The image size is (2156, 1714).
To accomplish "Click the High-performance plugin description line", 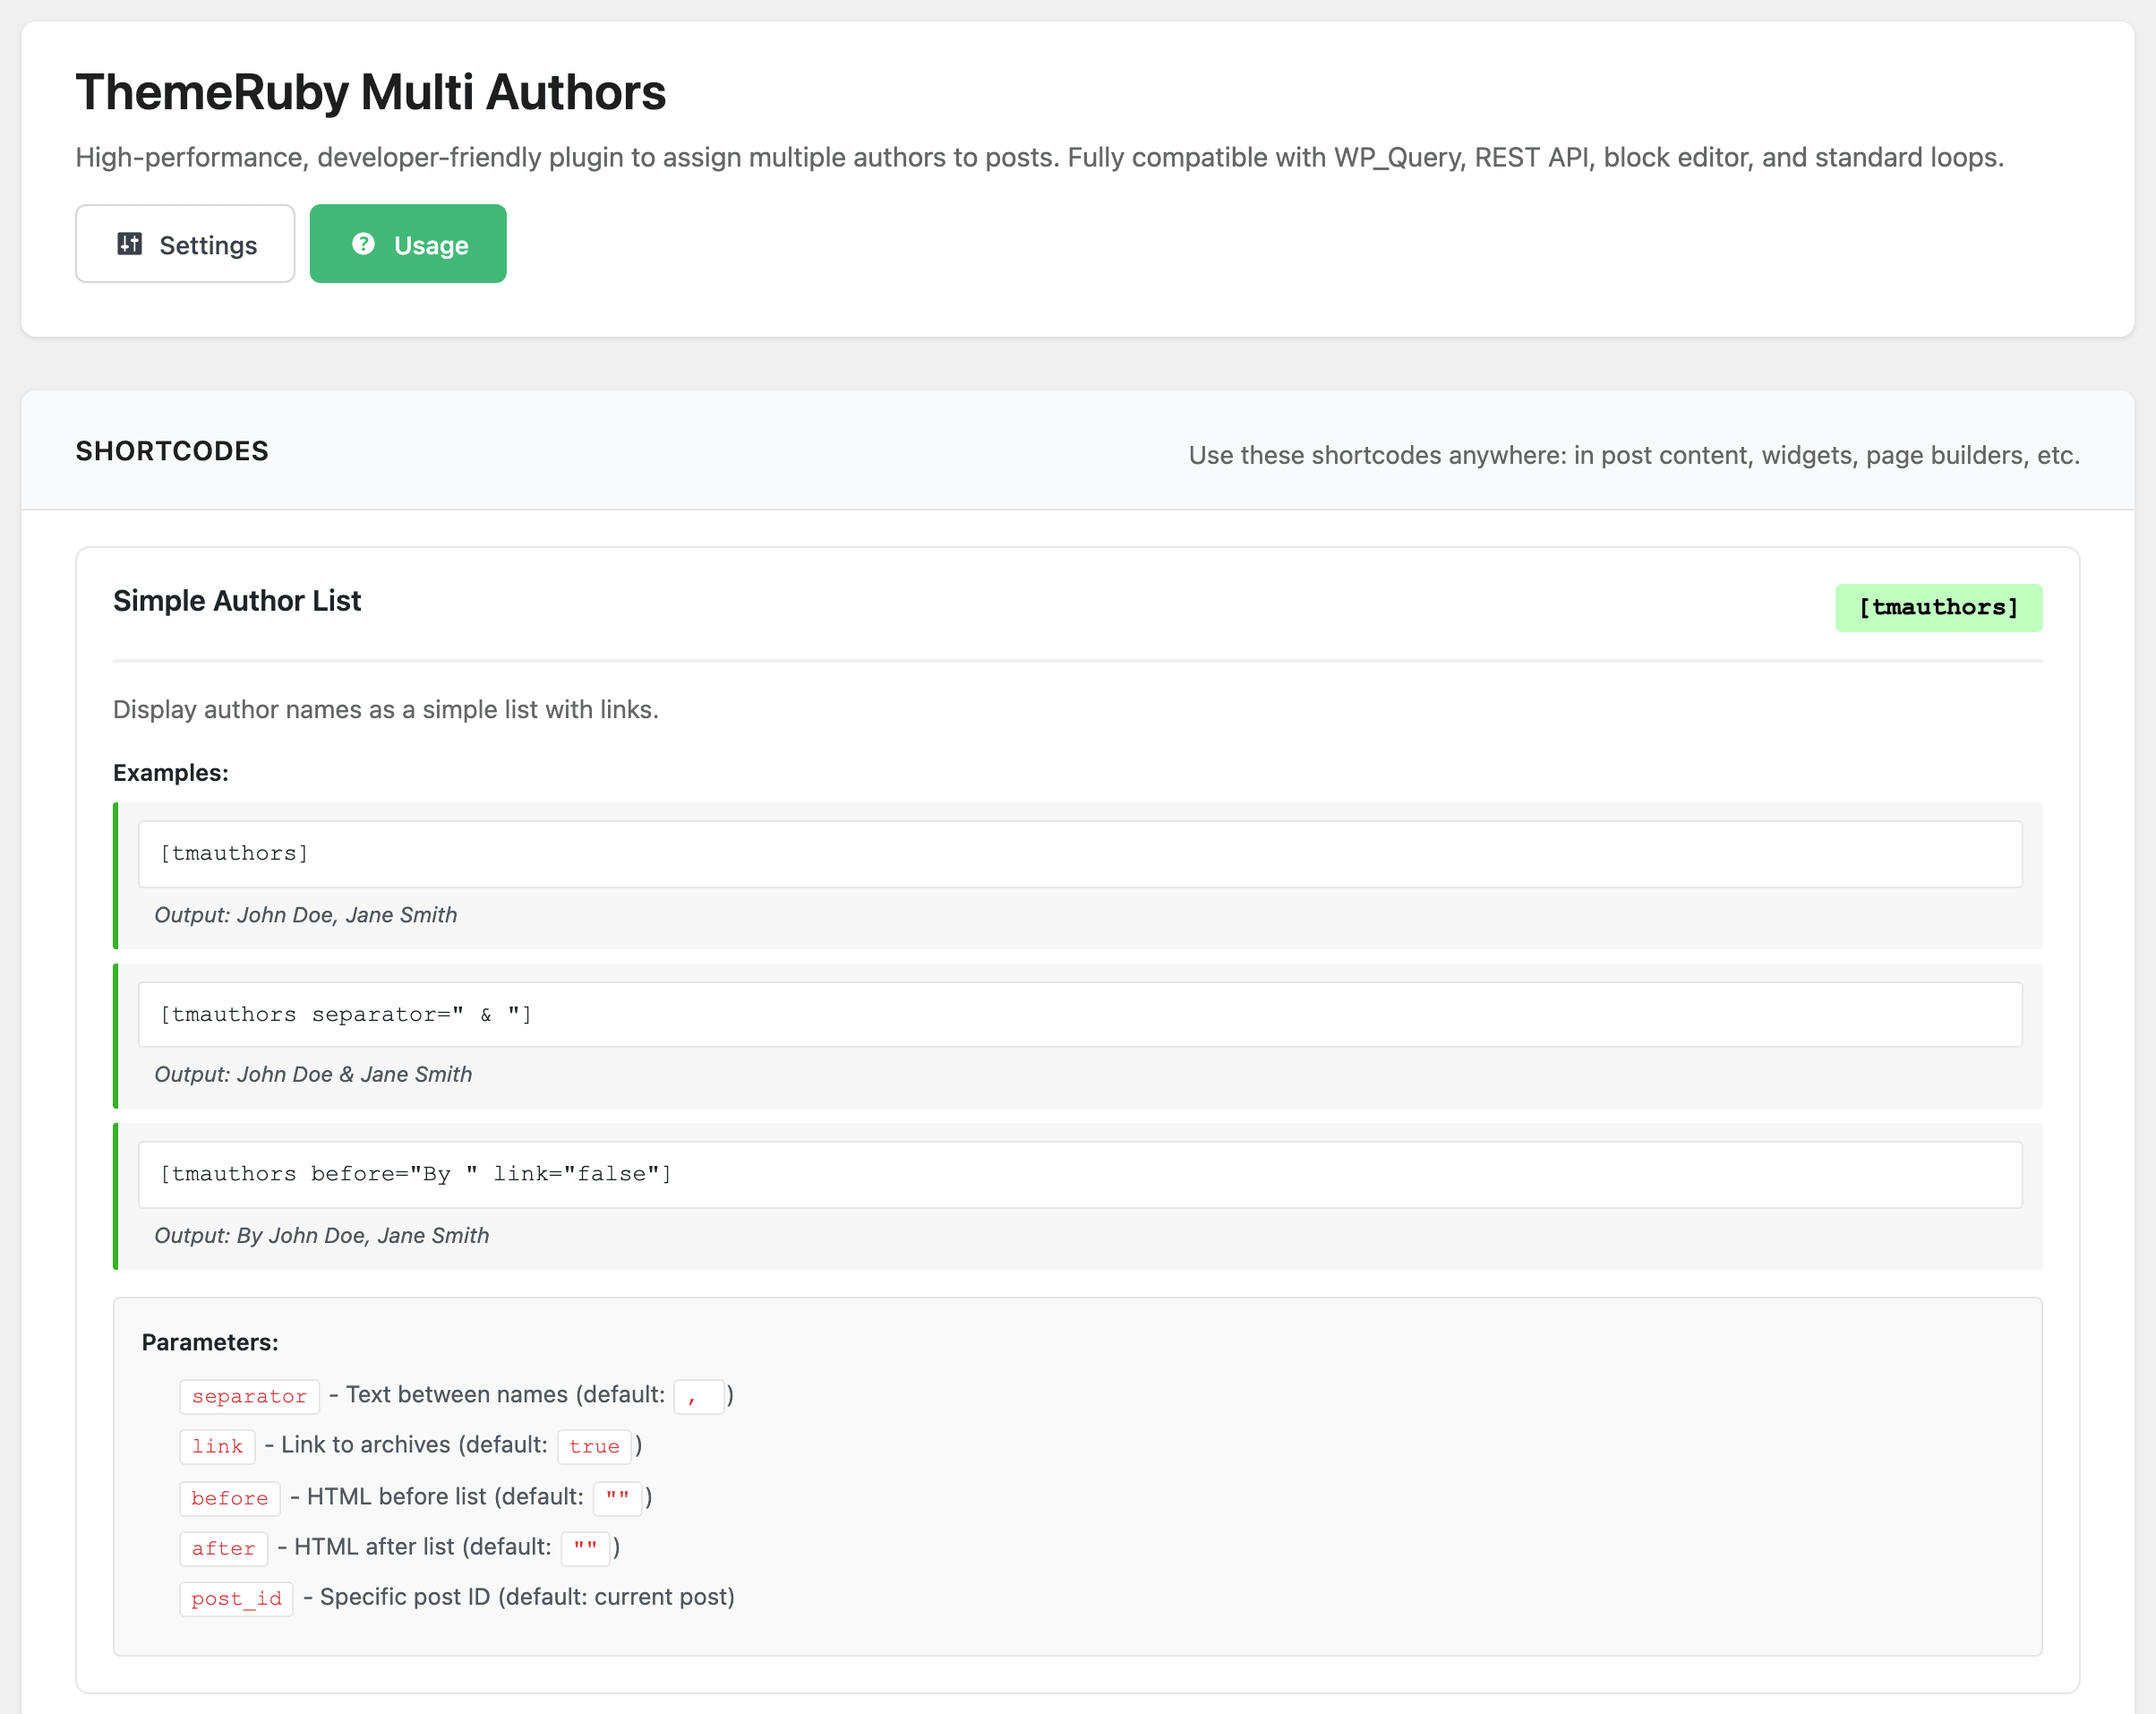I will click(1040, 158).
